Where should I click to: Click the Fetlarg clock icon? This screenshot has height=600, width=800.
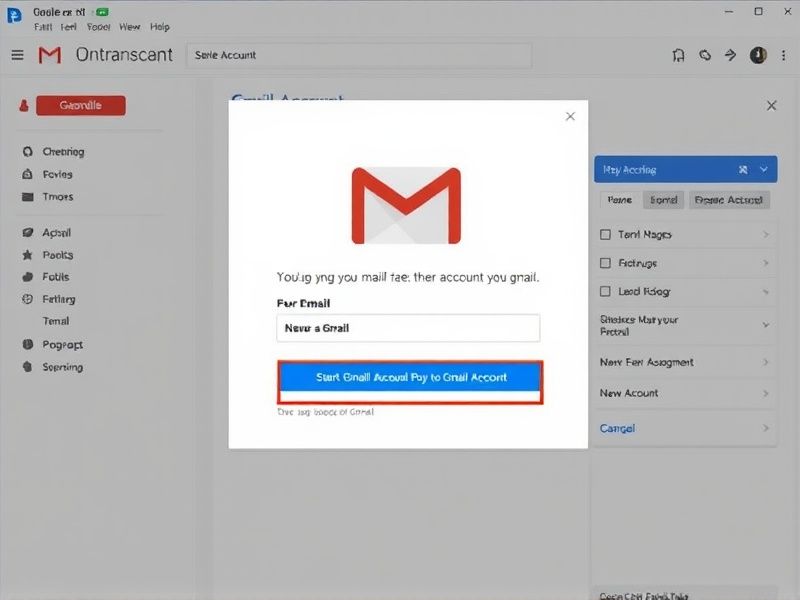(x=28, y=299)
